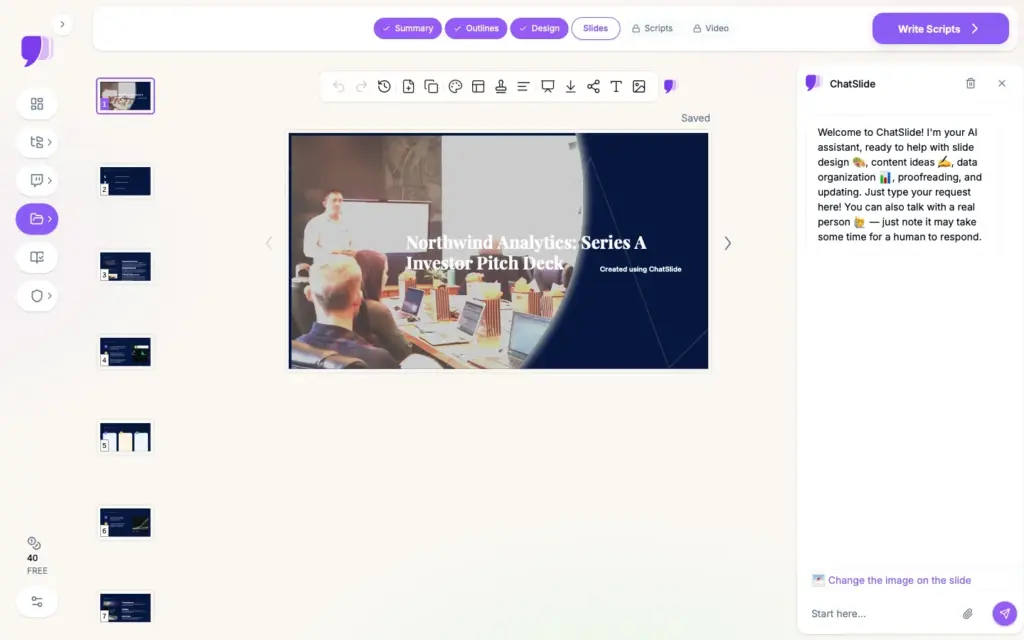Click the 'Created using ChatSlide' text on the slide
The height and width of the screenshot is (640, 1024).
tap(640, 269)
